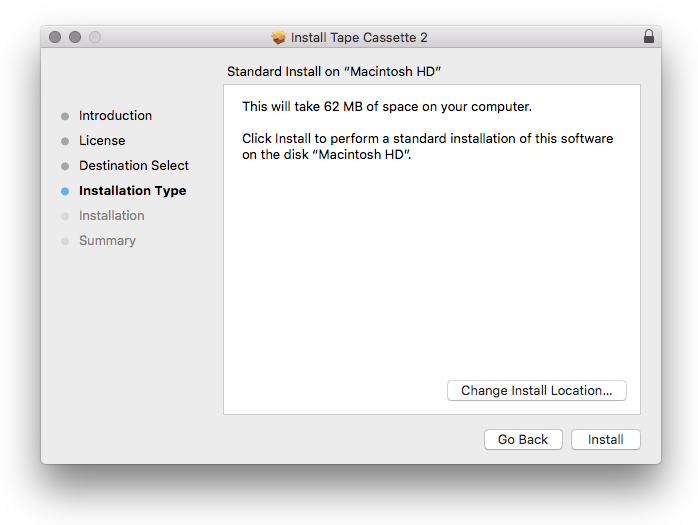
Task: Click the lock icon in title bar
Action: (649, 37)
